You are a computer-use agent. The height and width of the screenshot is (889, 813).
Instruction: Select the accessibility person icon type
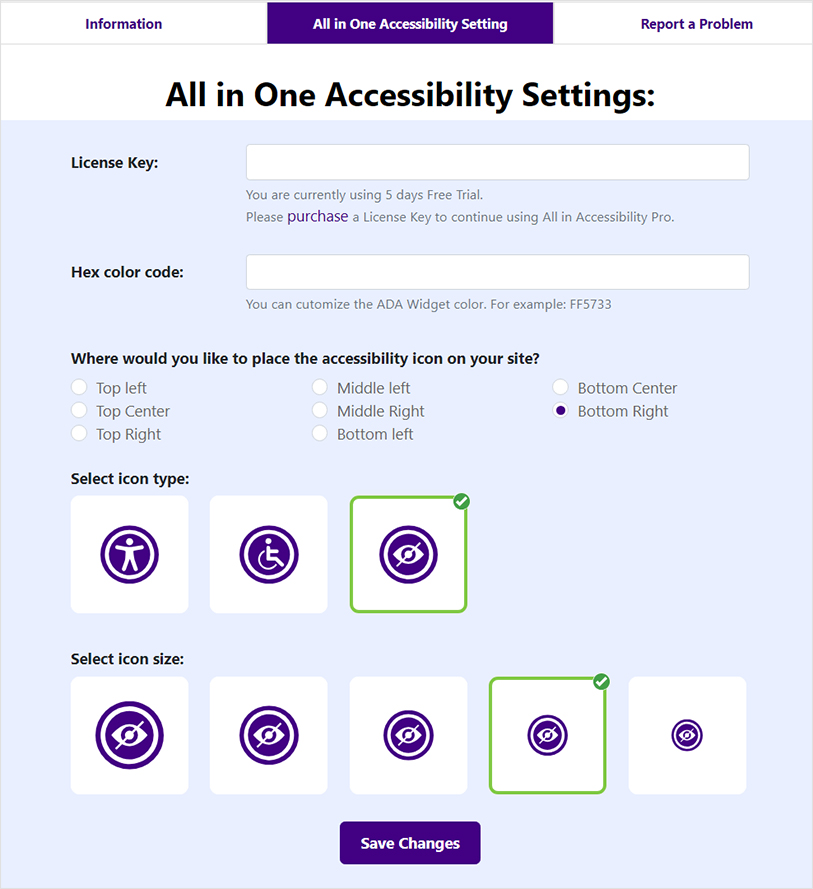click(129, 554)
